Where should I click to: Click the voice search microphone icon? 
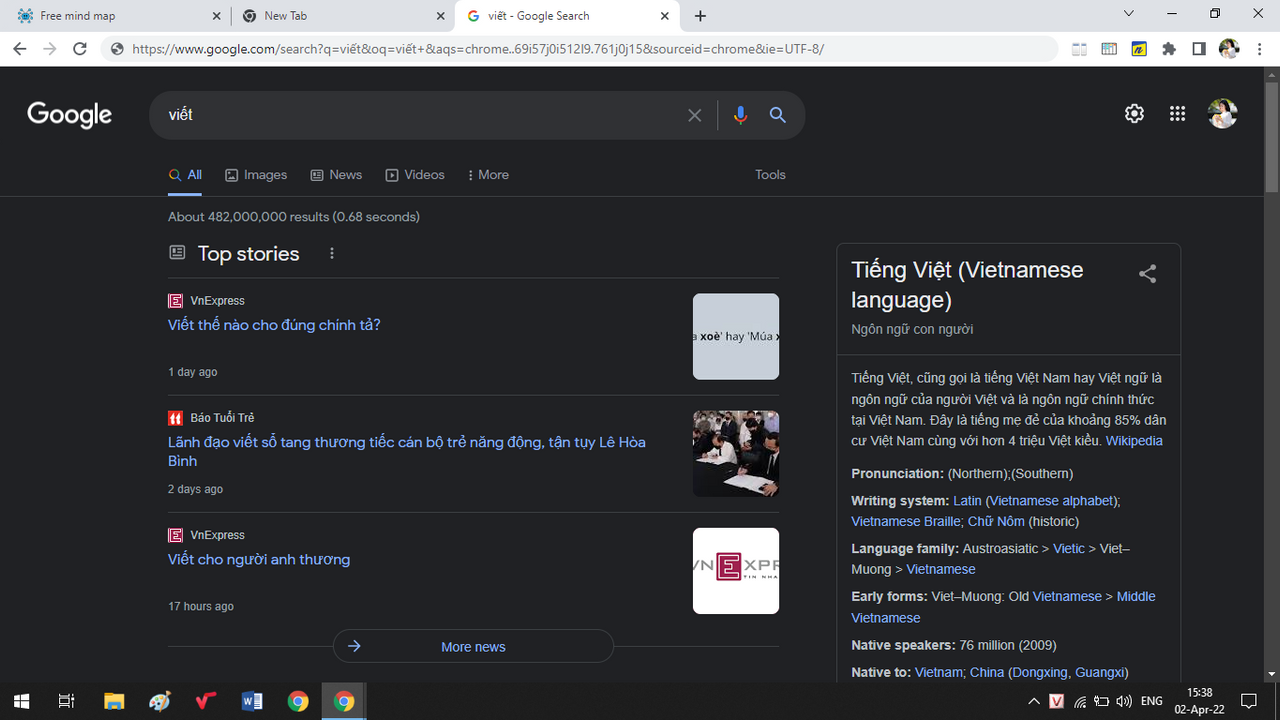[x=740, y=115]
